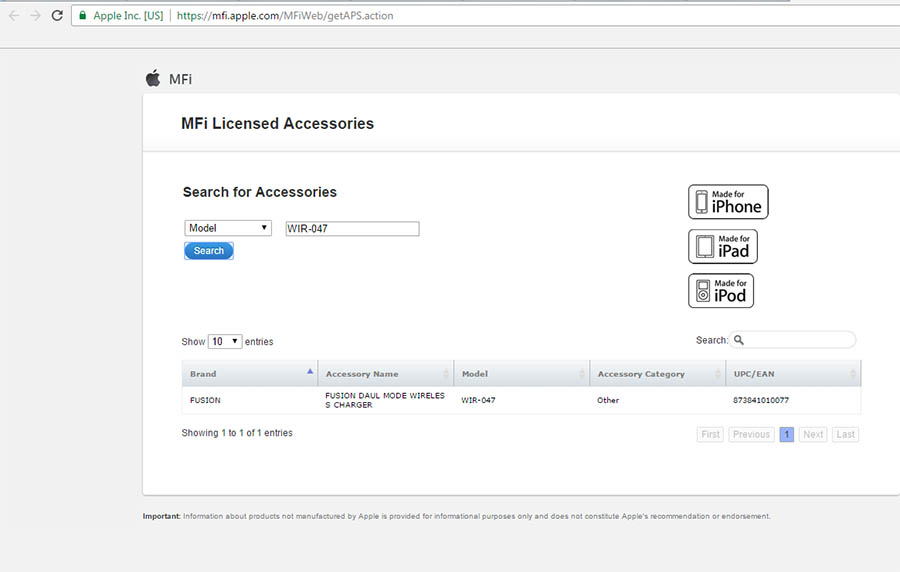This screenshot has width=900, height=572.
Task: Go to the First results page
Action: 710,434
